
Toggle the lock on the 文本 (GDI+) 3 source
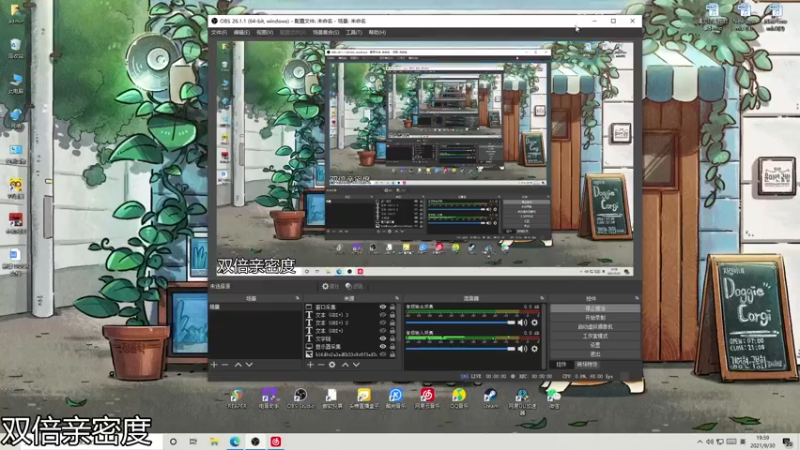coord(392,315)
